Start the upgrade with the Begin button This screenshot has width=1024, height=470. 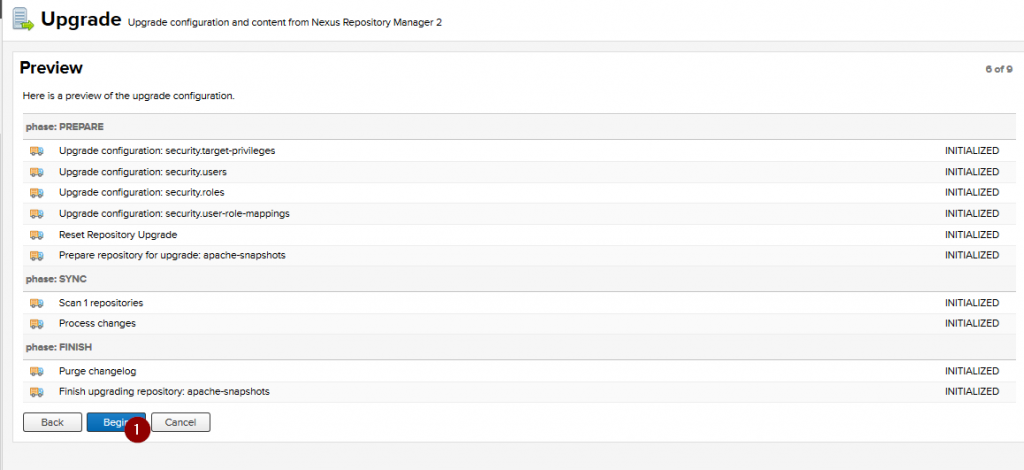110,422
